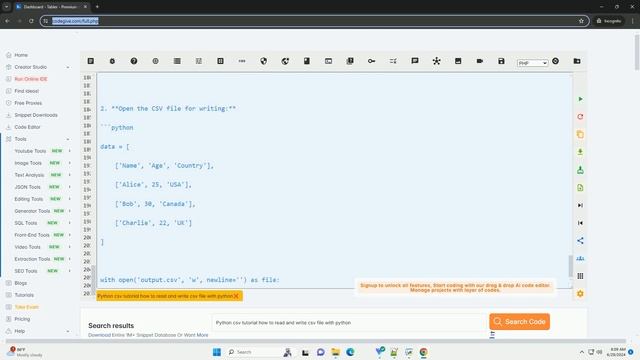This screenshot has width=640, height=360.
Task: Click the web window toolbar icon
Action: [x=328, y=61]
